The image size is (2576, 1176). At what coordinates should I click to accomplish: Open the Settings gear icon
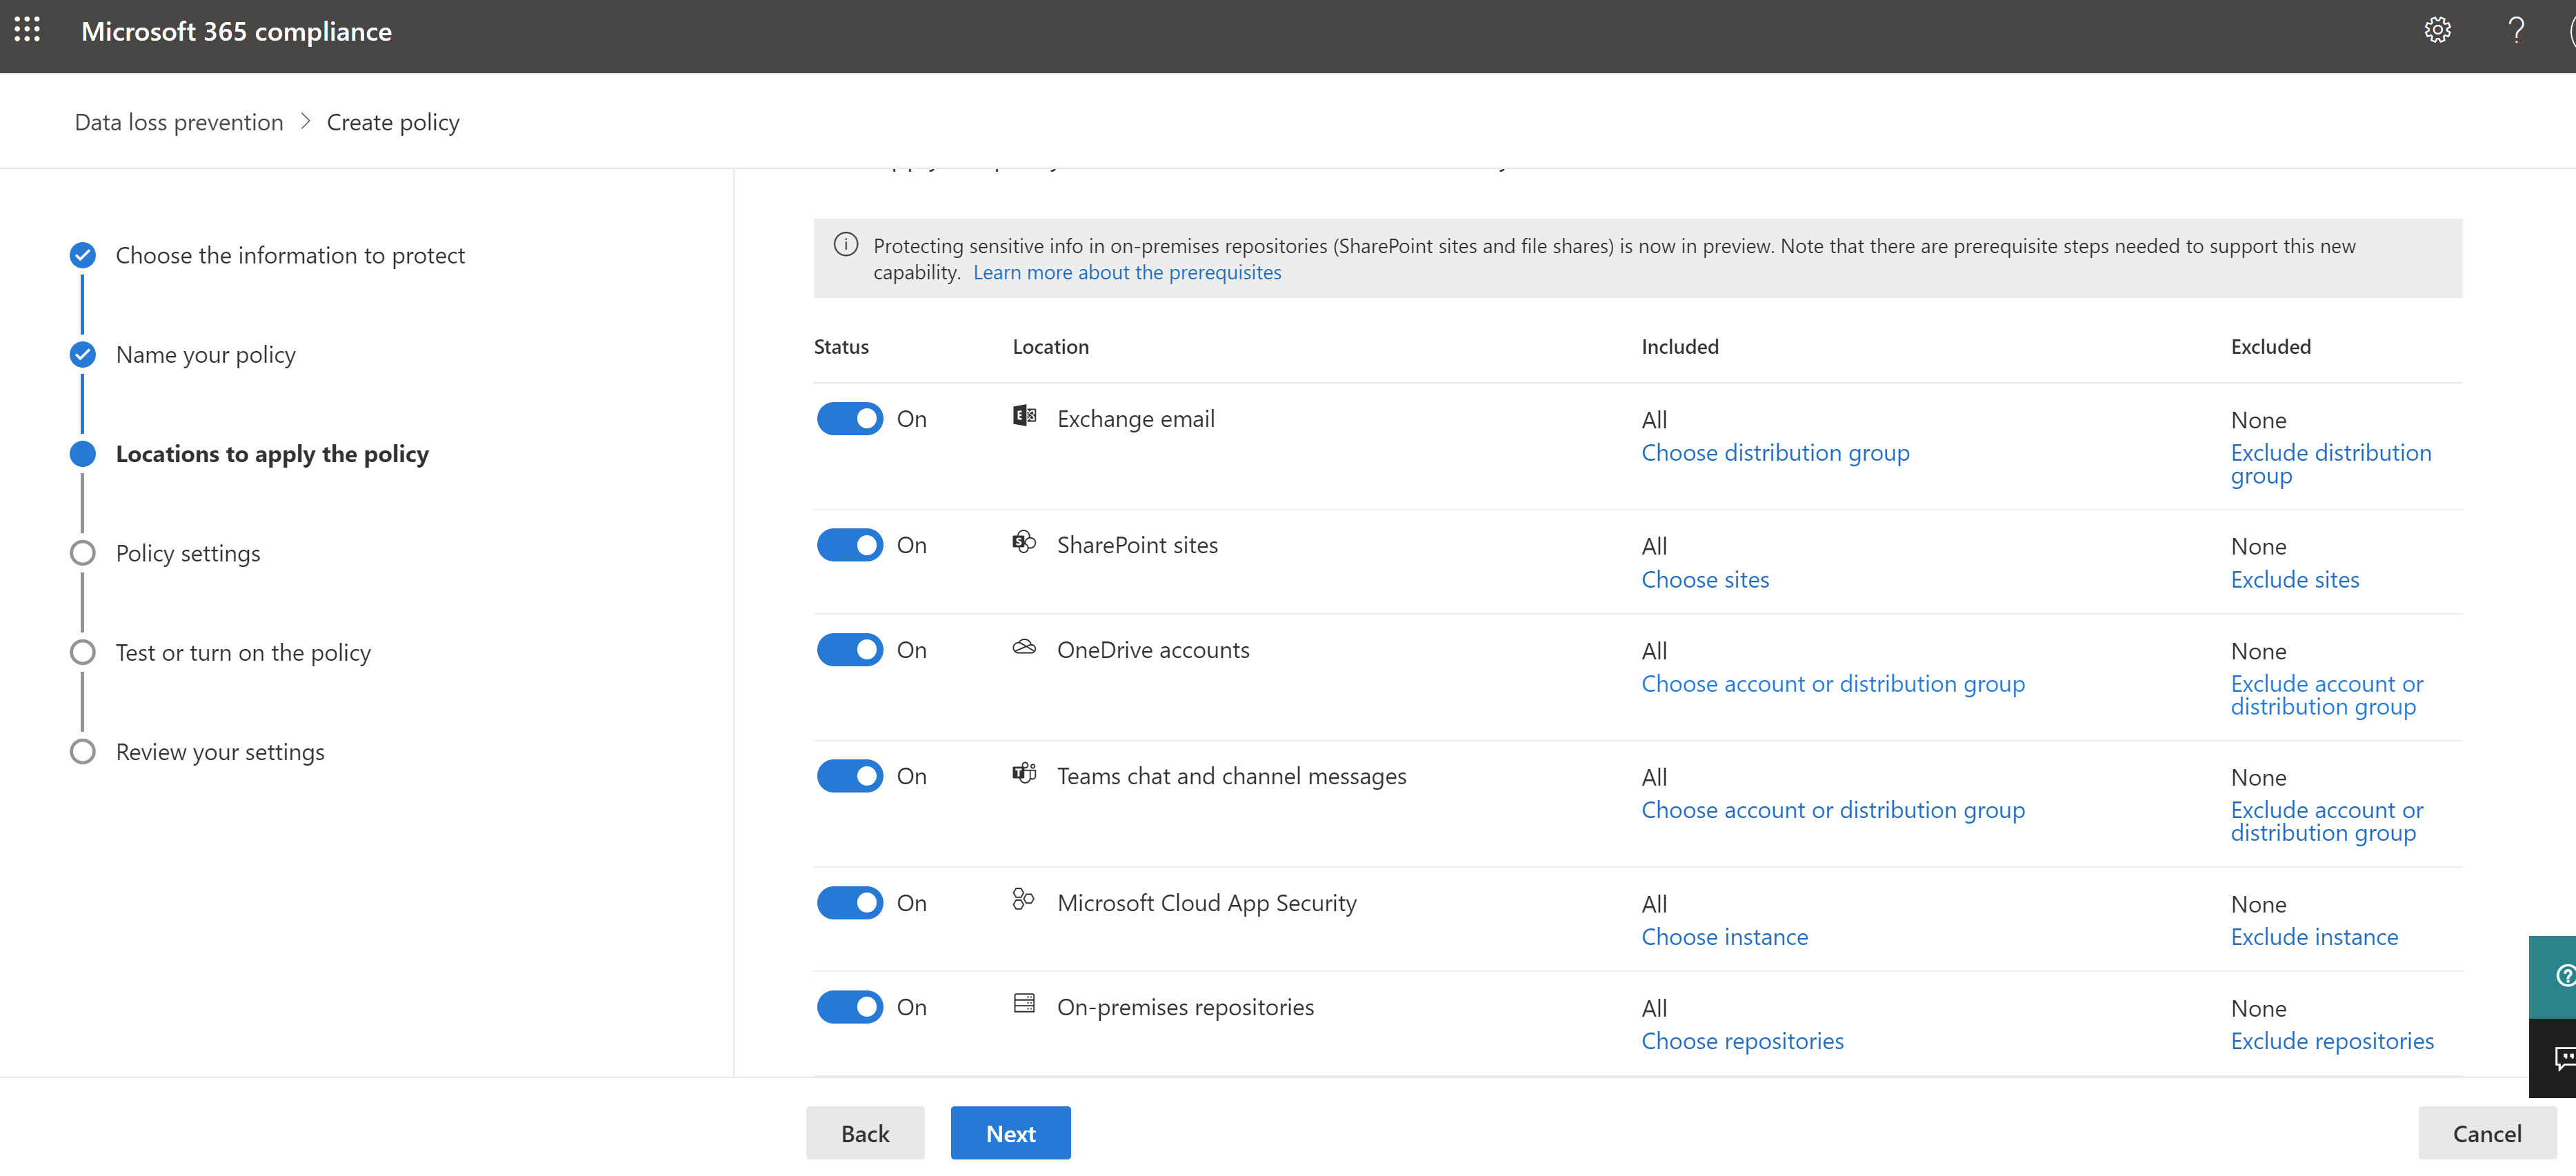tap(2437, 30)
